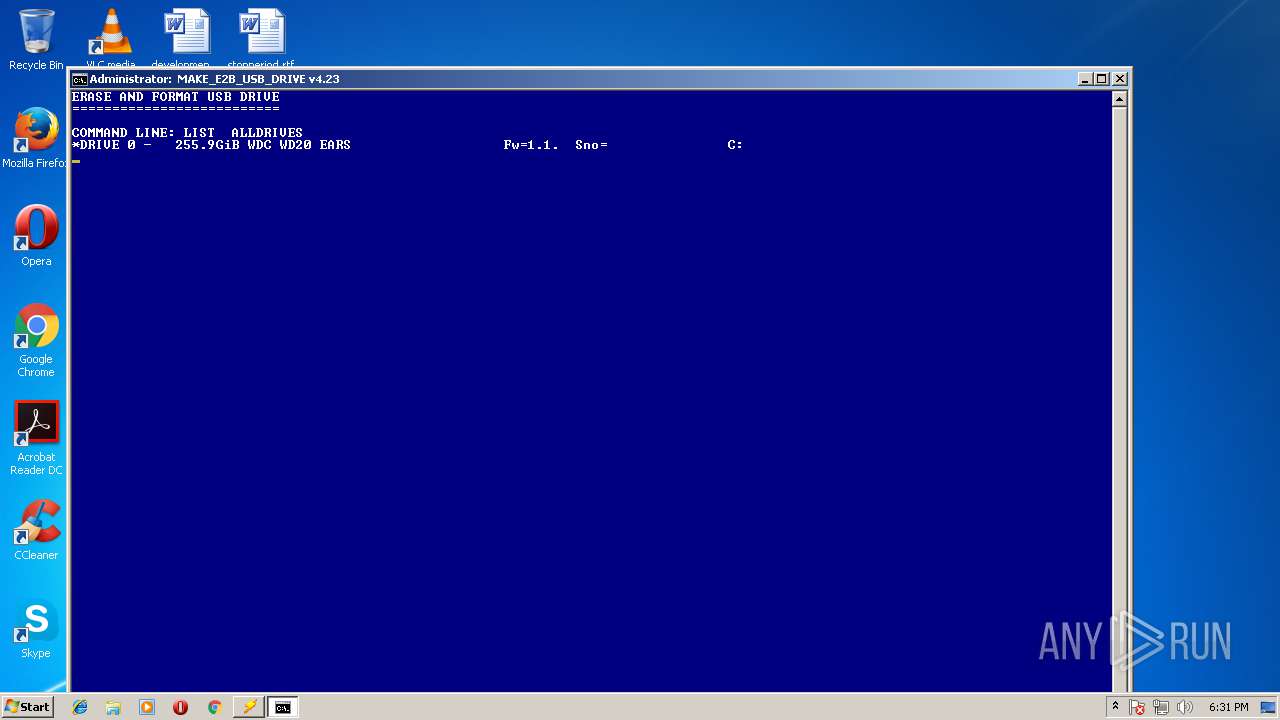The width and height of the screenshot is (1280, 720).
Task: Close the MAKE_E2B_USB_DRIVE window
Action: (x=1120, y=79)
